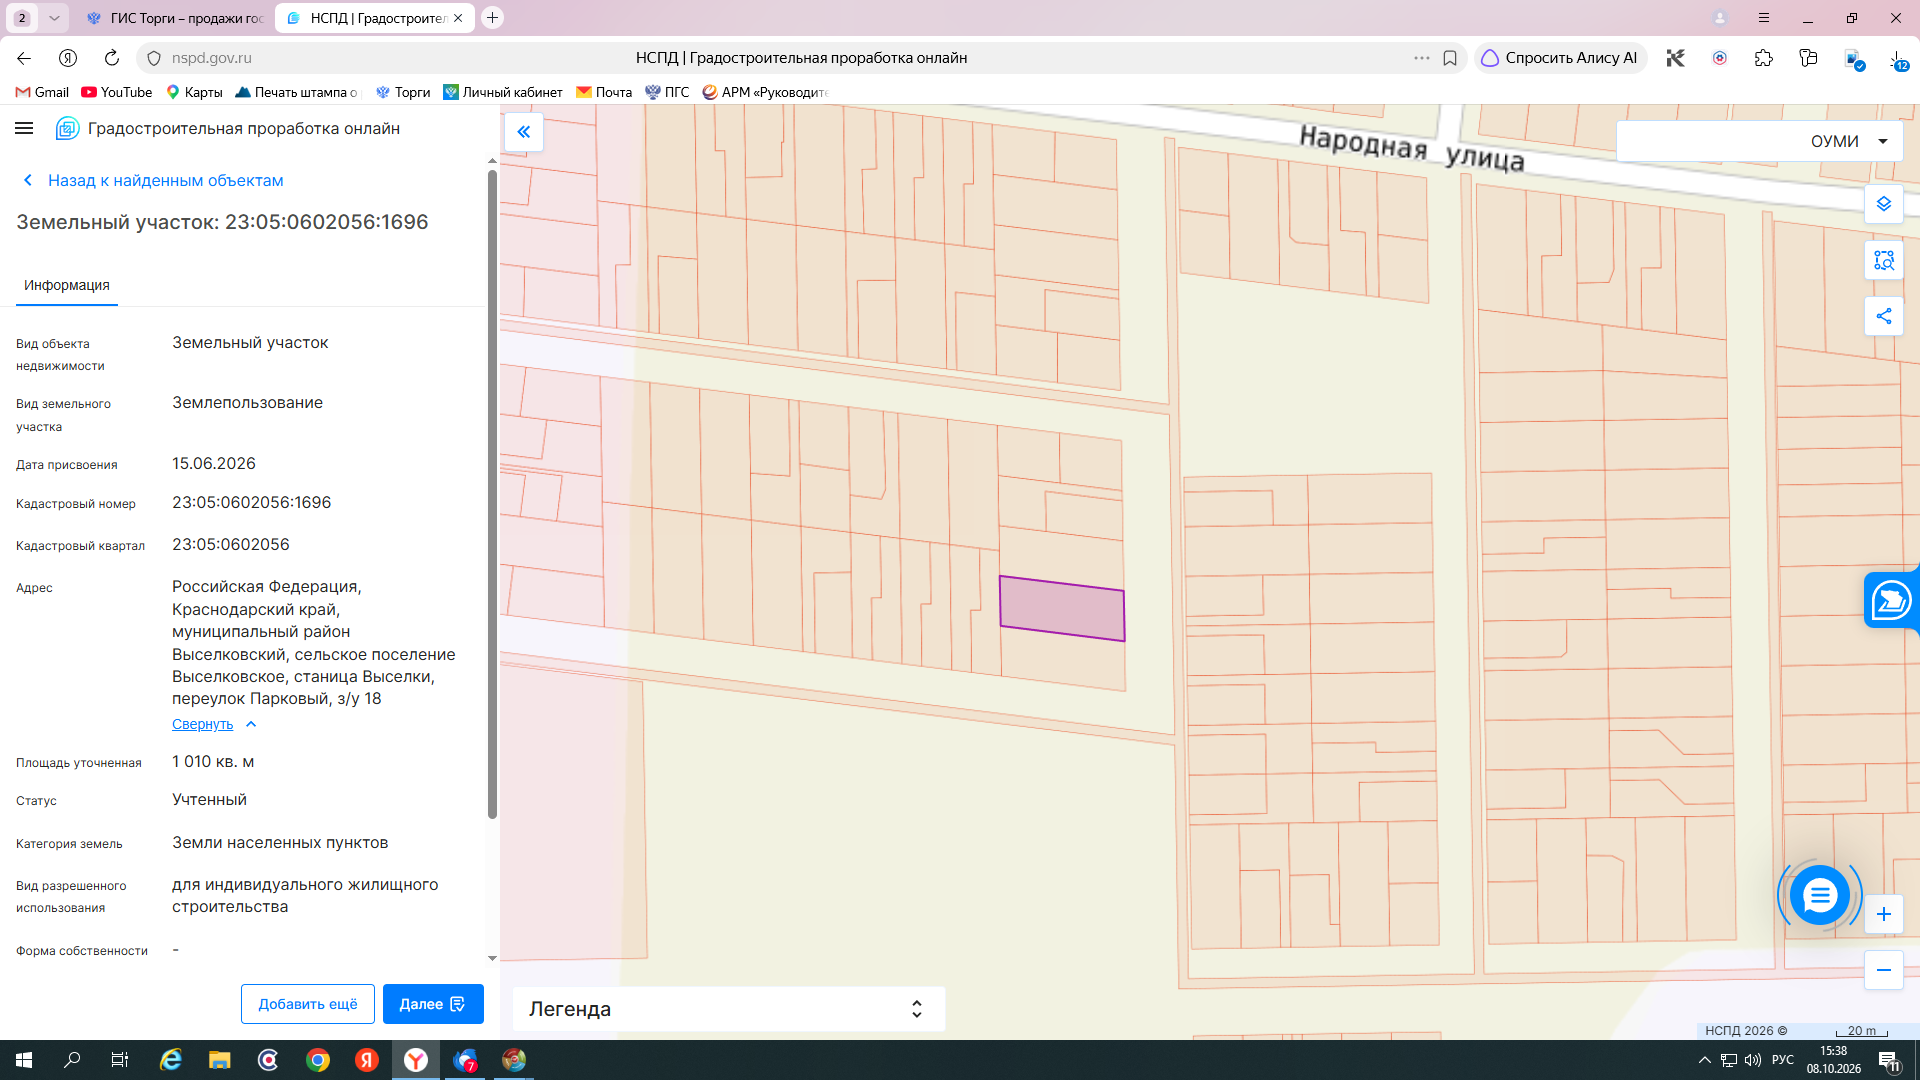
Task: Open Yandex Browser from the taskbar
Action: point(416,1060)
